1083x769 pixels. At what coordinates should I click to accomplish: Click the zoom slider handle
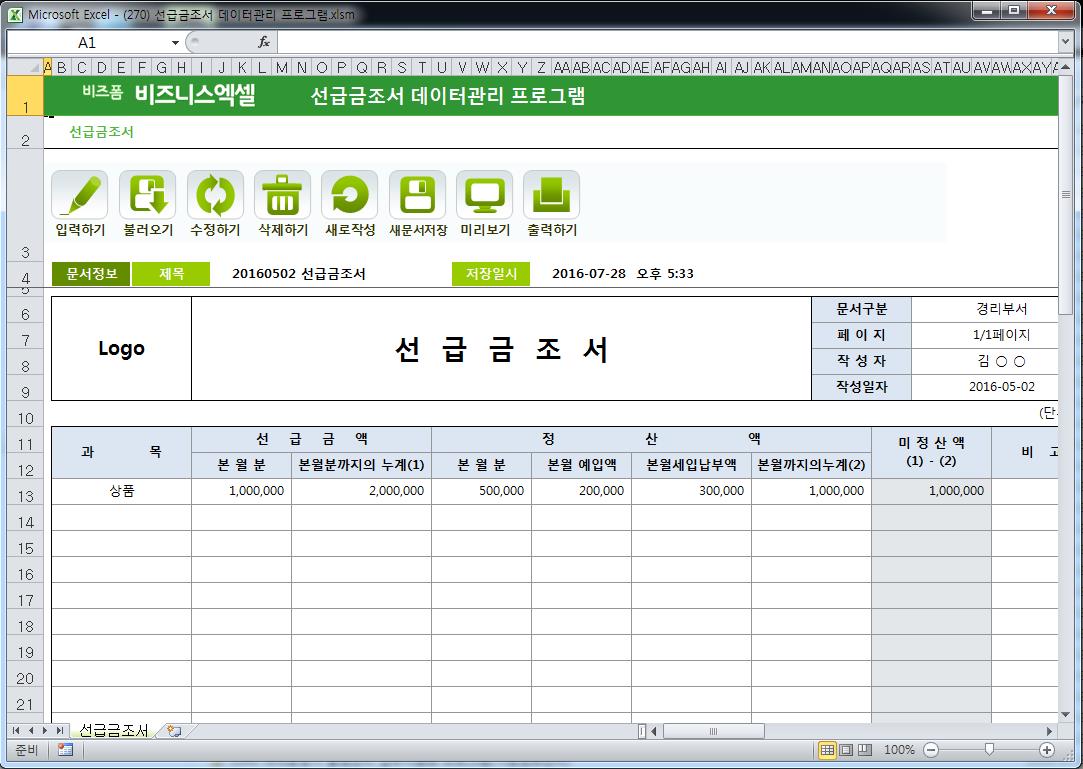pyautogui.click(x=989, y=750)
